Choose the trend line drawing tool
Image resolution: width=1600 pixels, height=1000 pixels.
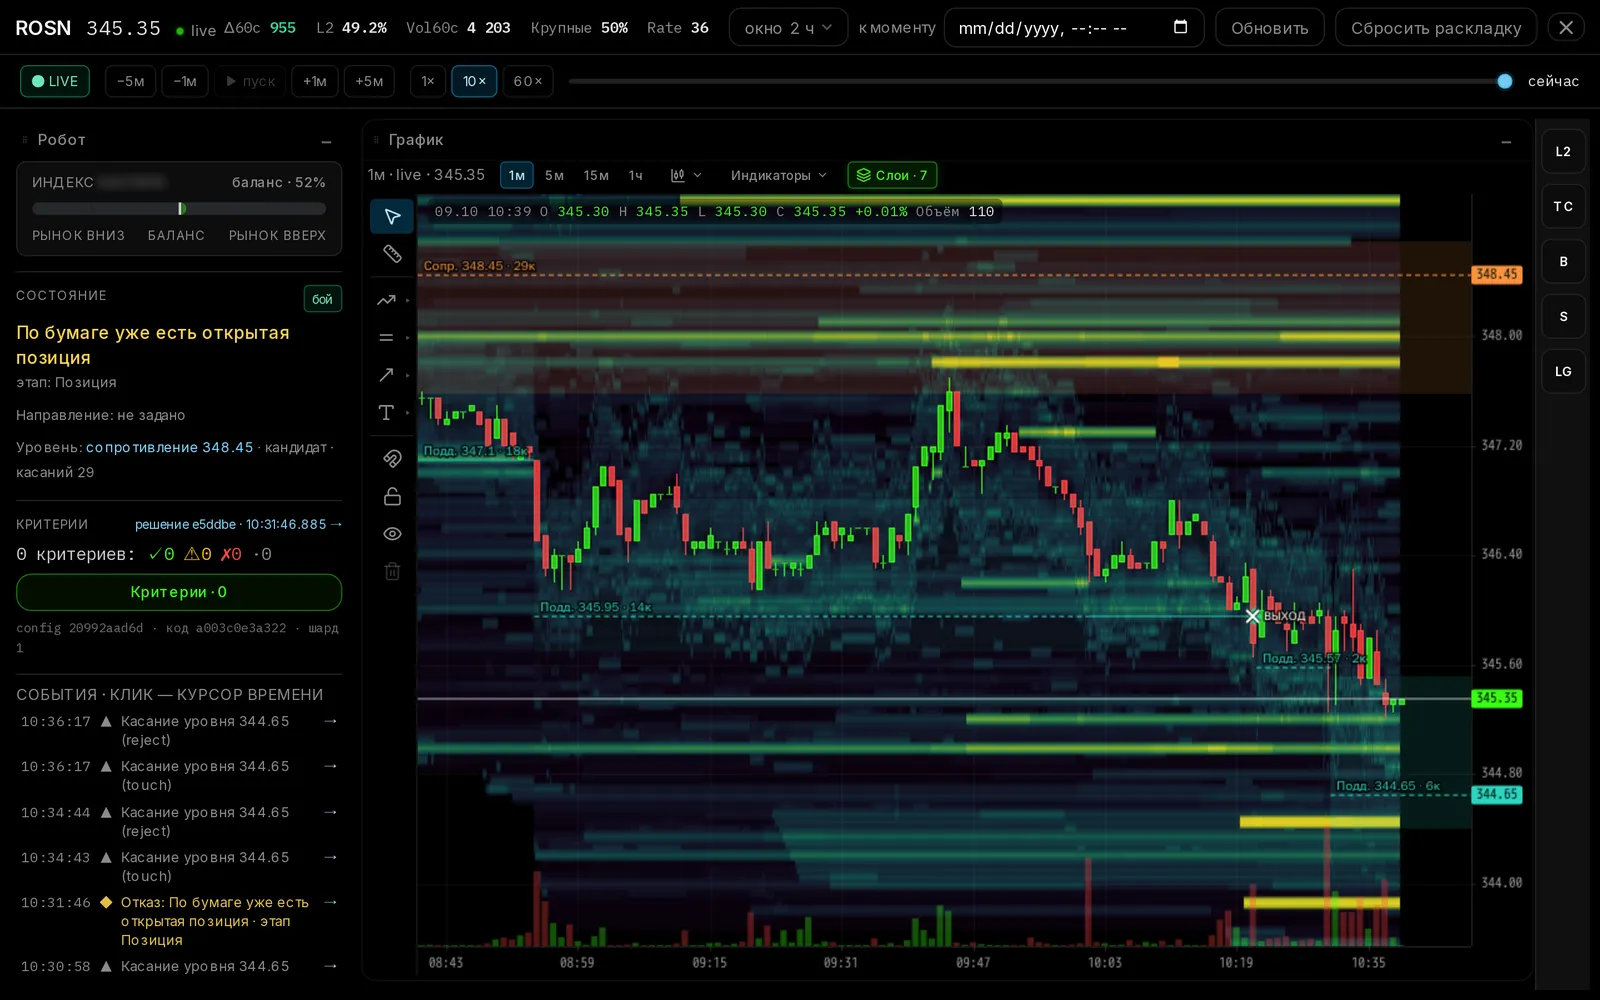[386, 300]
